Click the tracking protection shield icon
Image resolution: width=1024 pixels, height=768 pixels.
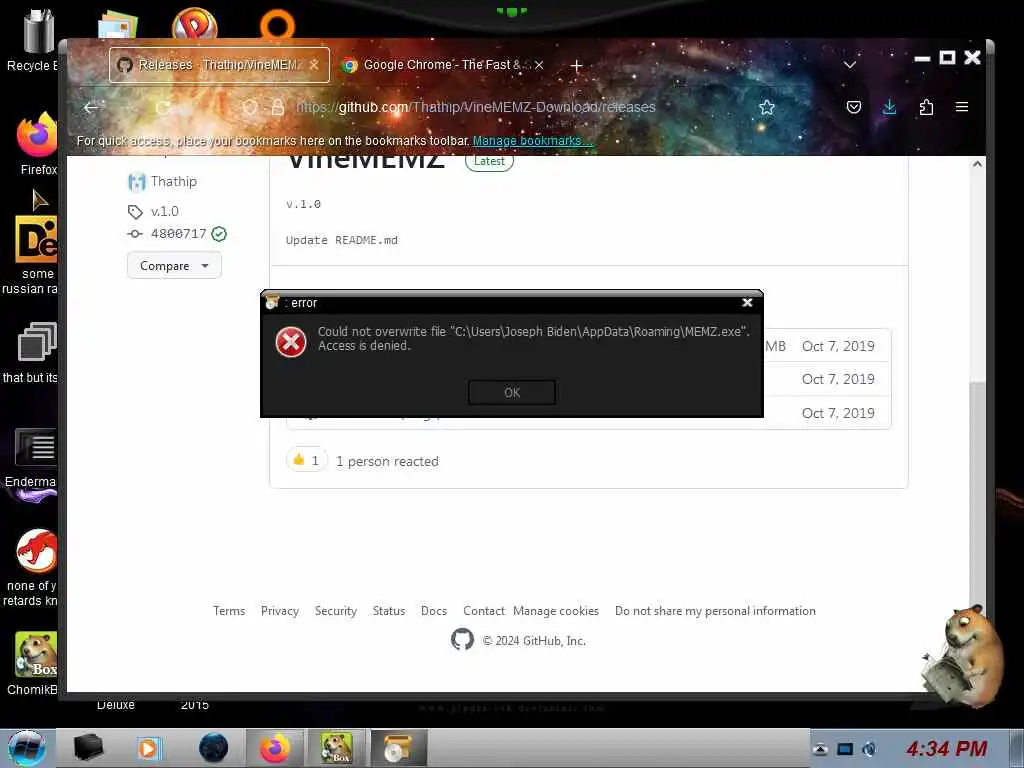(x=249, y=107)
